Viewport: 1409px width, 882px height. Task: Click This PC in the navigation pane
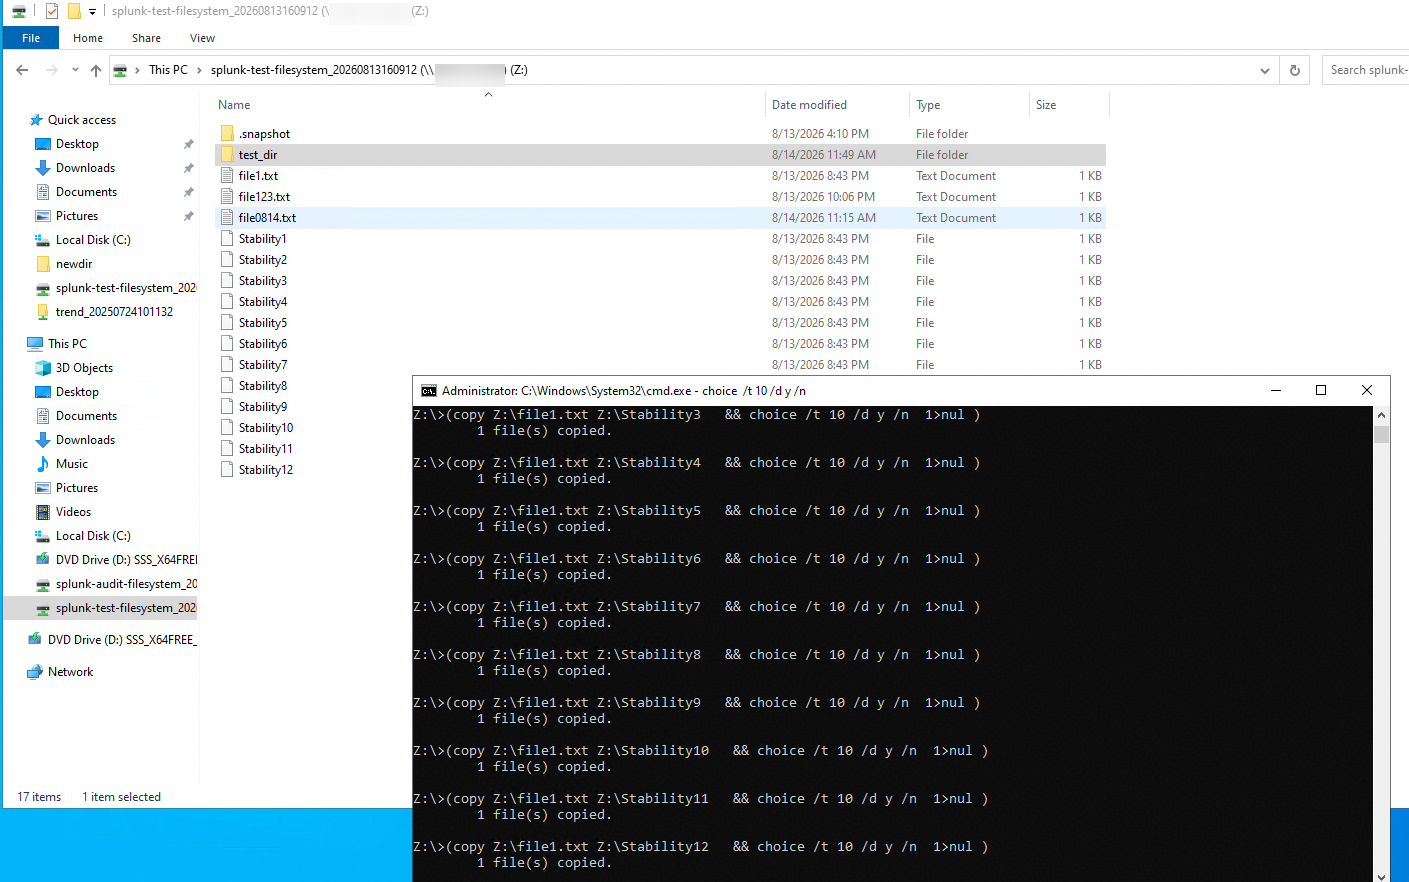point(67,344)
